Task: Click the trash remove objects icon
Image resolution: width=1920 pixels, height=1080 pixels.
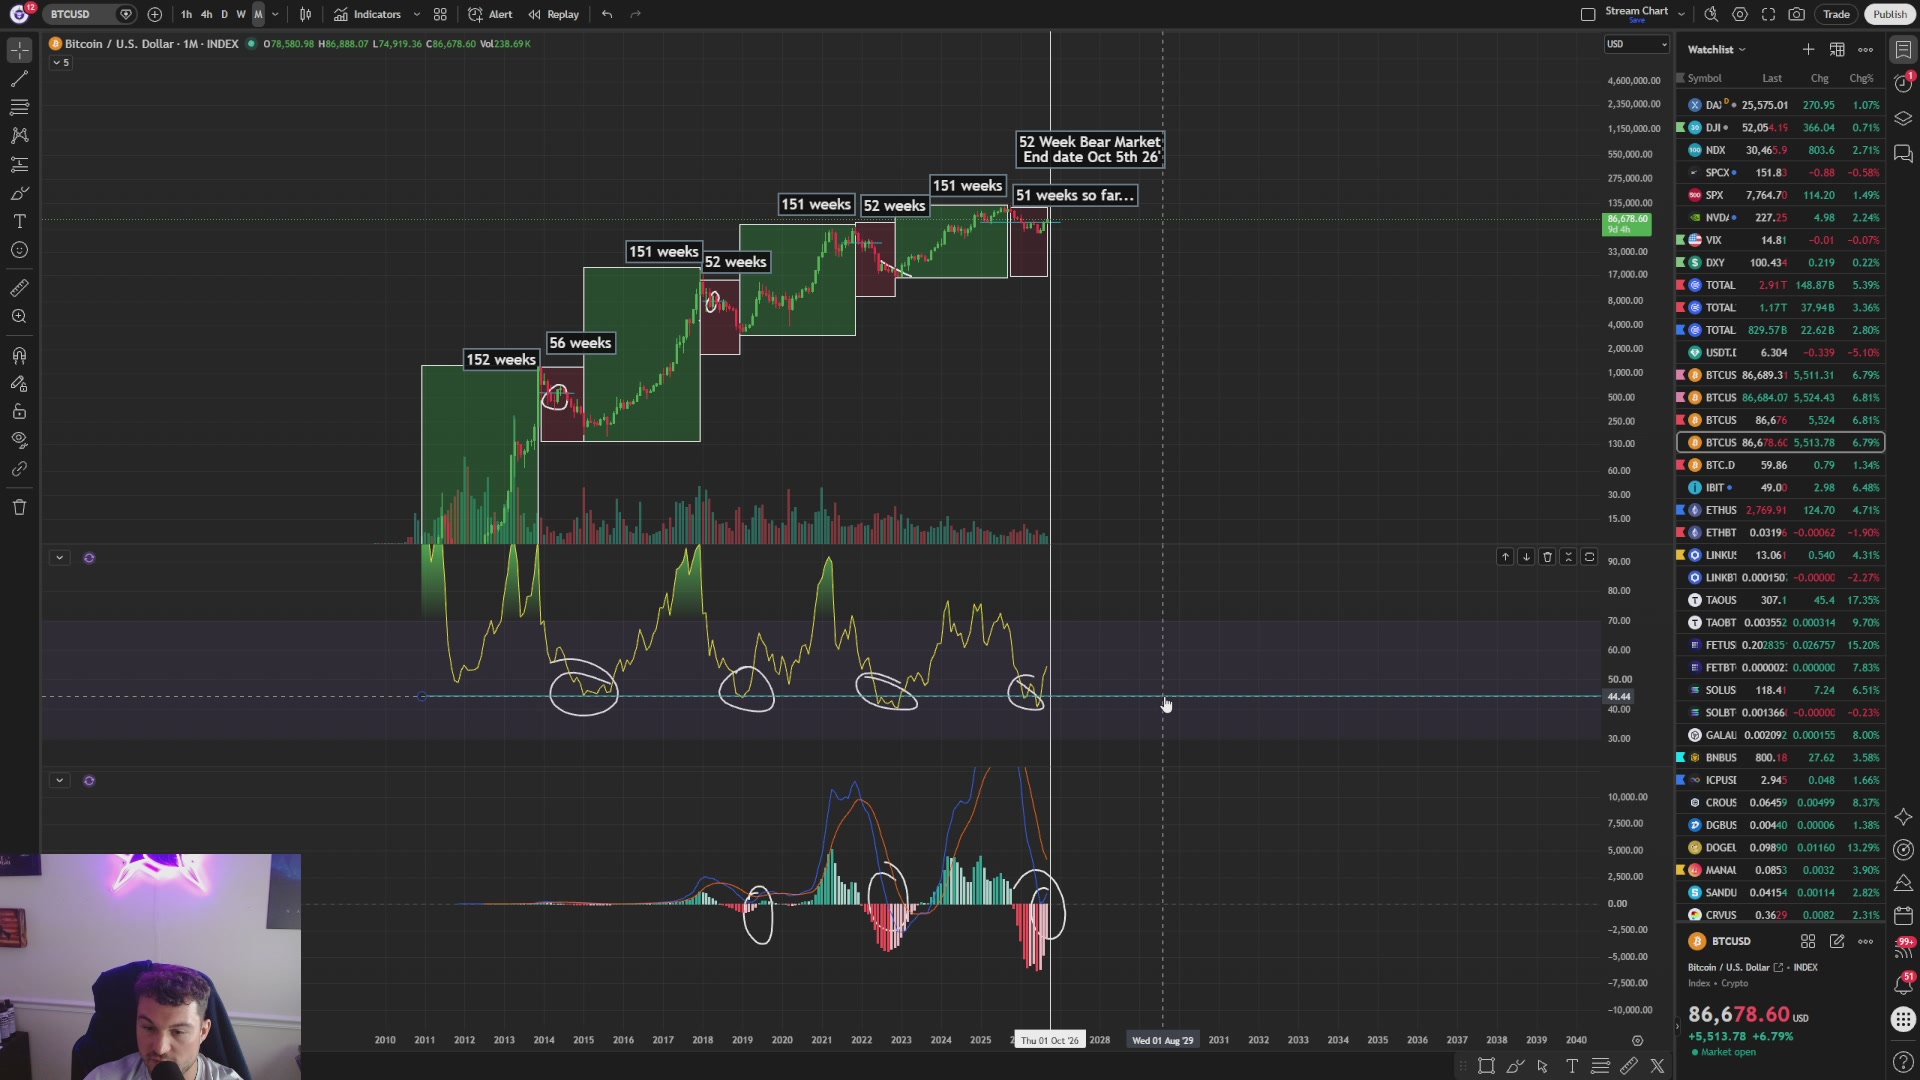Action: point(19,507)
